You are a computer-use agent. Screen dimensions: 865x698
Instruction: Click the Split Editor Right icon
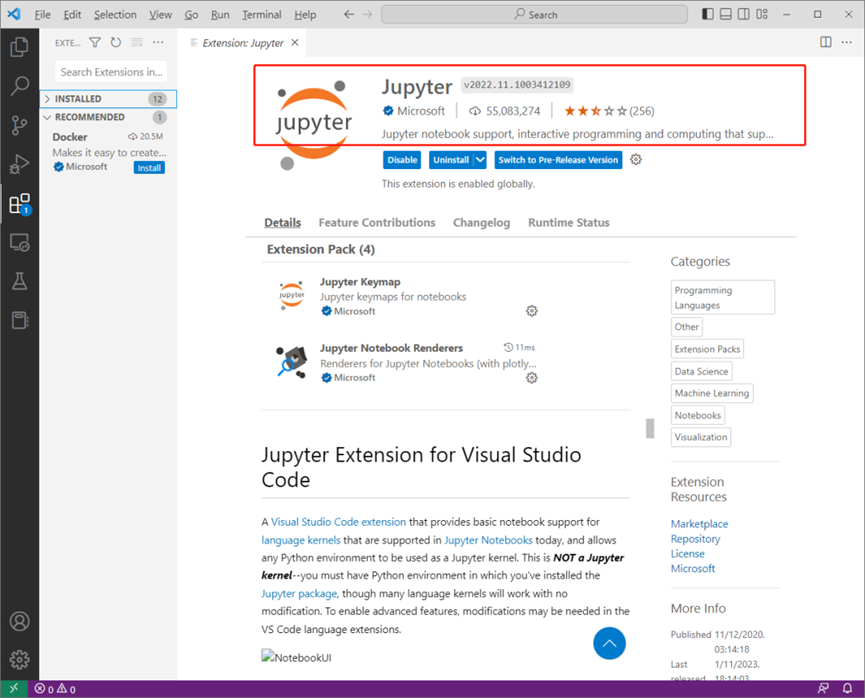tap(826, 42)
